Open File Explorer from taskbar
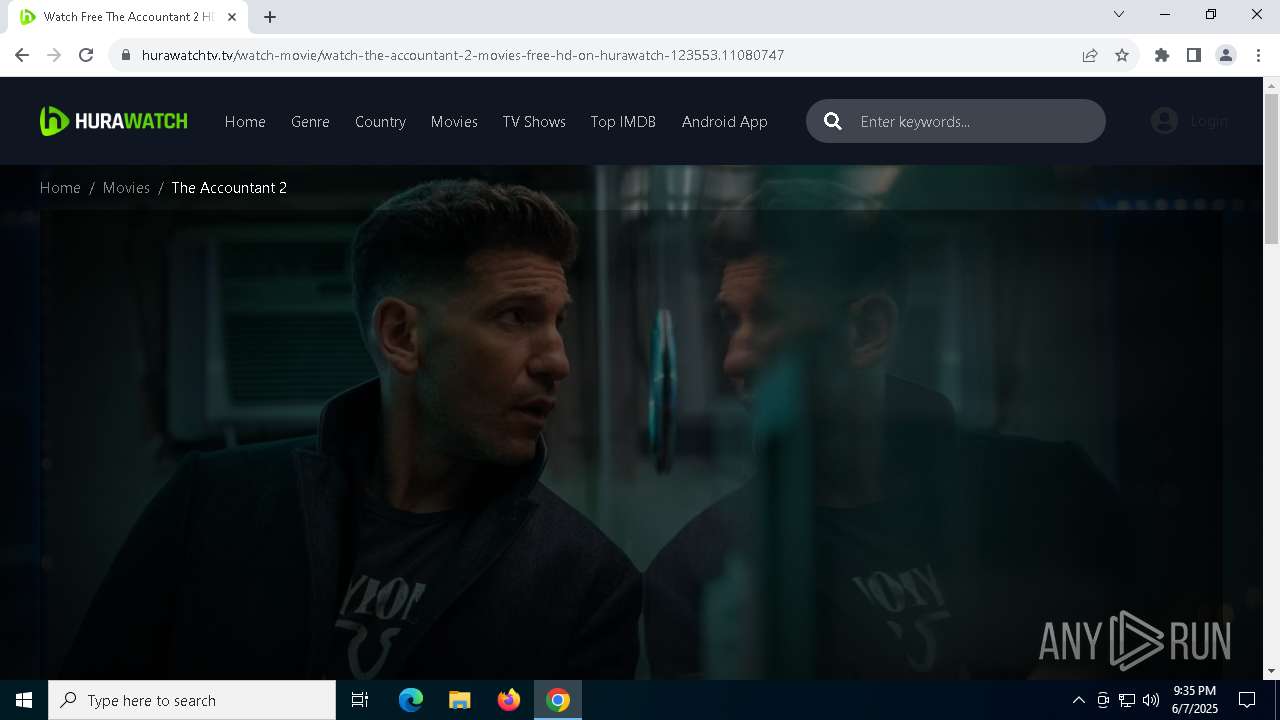1280x720 pixels. click(x=460, y=700)
